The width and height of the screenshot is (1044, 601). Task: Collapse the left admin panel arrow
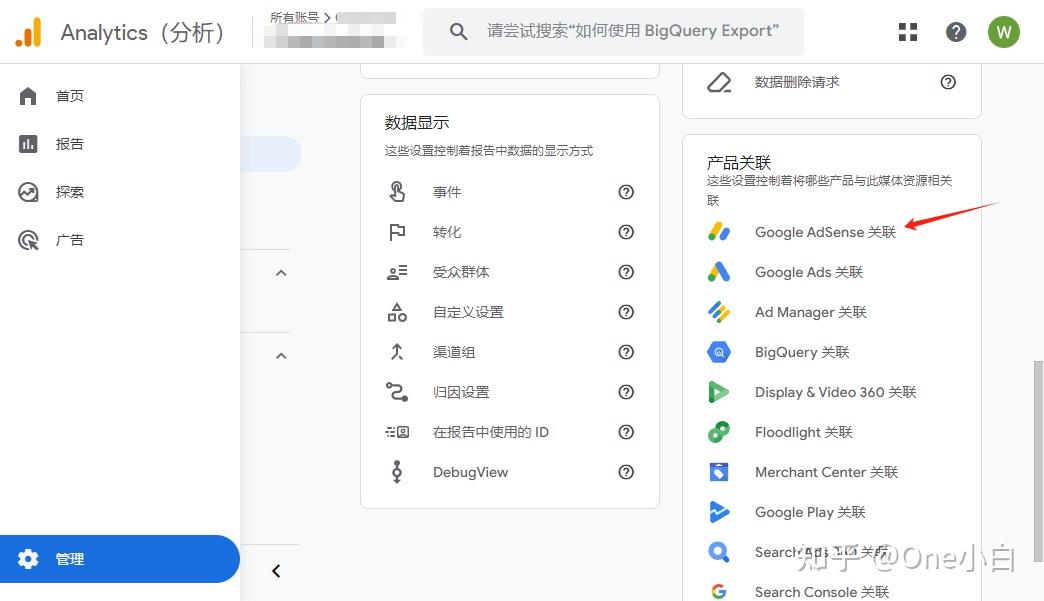point(276,570)
